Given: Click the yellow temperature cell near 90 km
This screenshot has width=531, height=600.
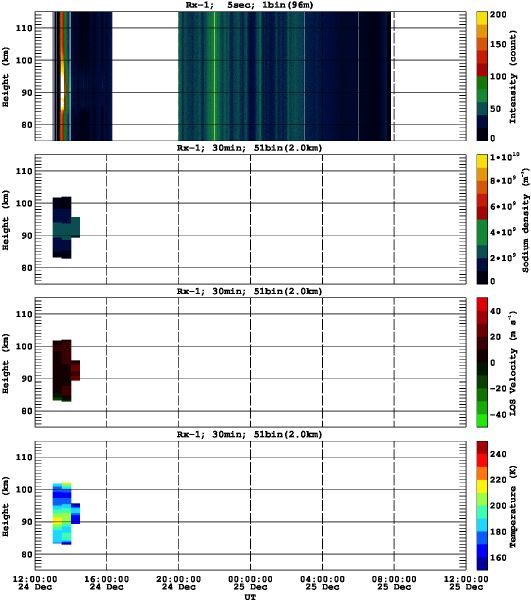Looking at the screenshot, I should [57, 521].
